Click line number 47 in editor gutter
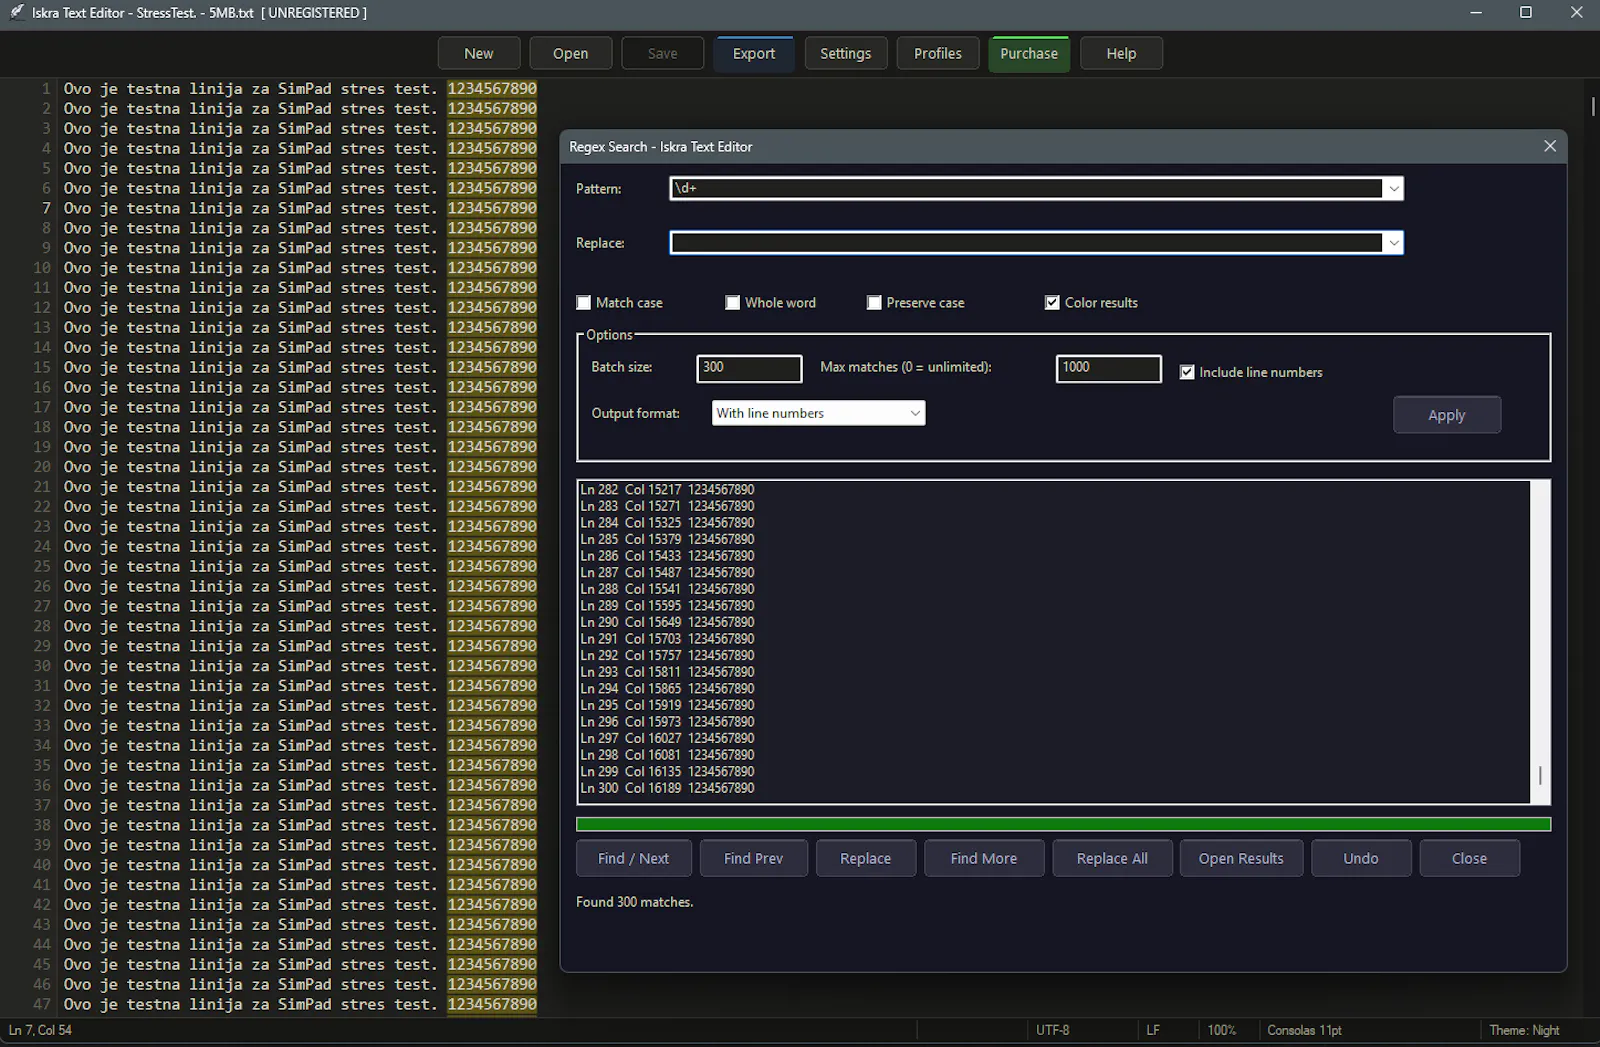1600x1047 pixels. [42, 1004]
